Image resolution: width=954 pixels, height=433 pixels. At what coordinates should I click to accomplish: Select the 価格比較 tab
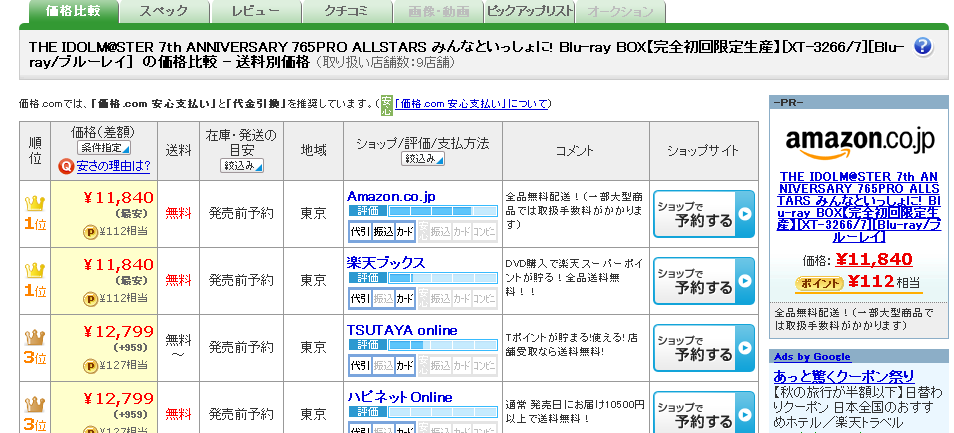(x=73, y=12)
